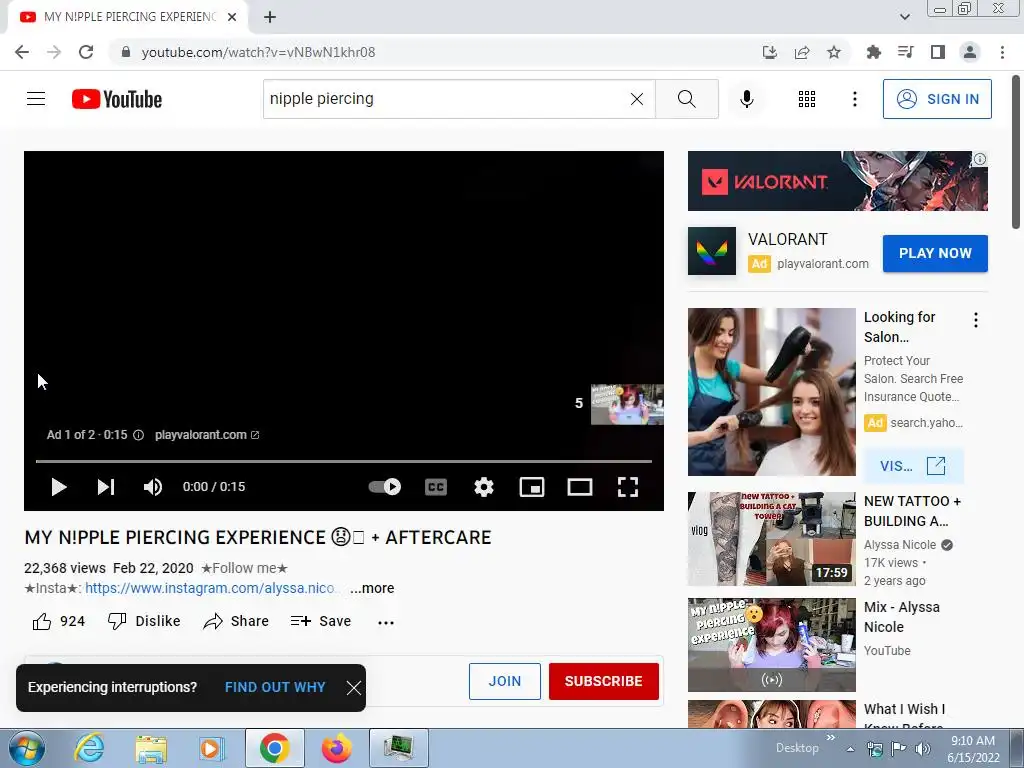The image size is (1024, 768).
Task: Show hidden system tray icons
Action: (850, 750)
